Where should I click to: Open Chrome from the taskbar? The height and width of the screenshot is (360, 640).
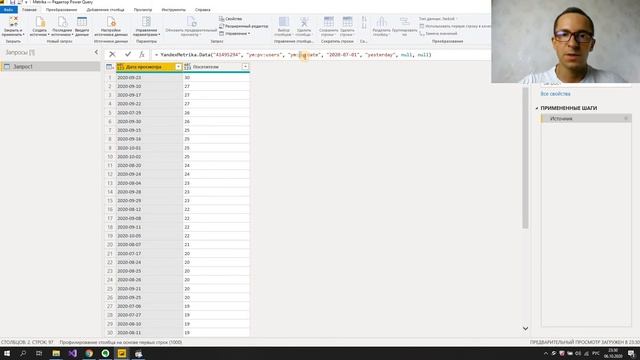[x=89, y=353]
